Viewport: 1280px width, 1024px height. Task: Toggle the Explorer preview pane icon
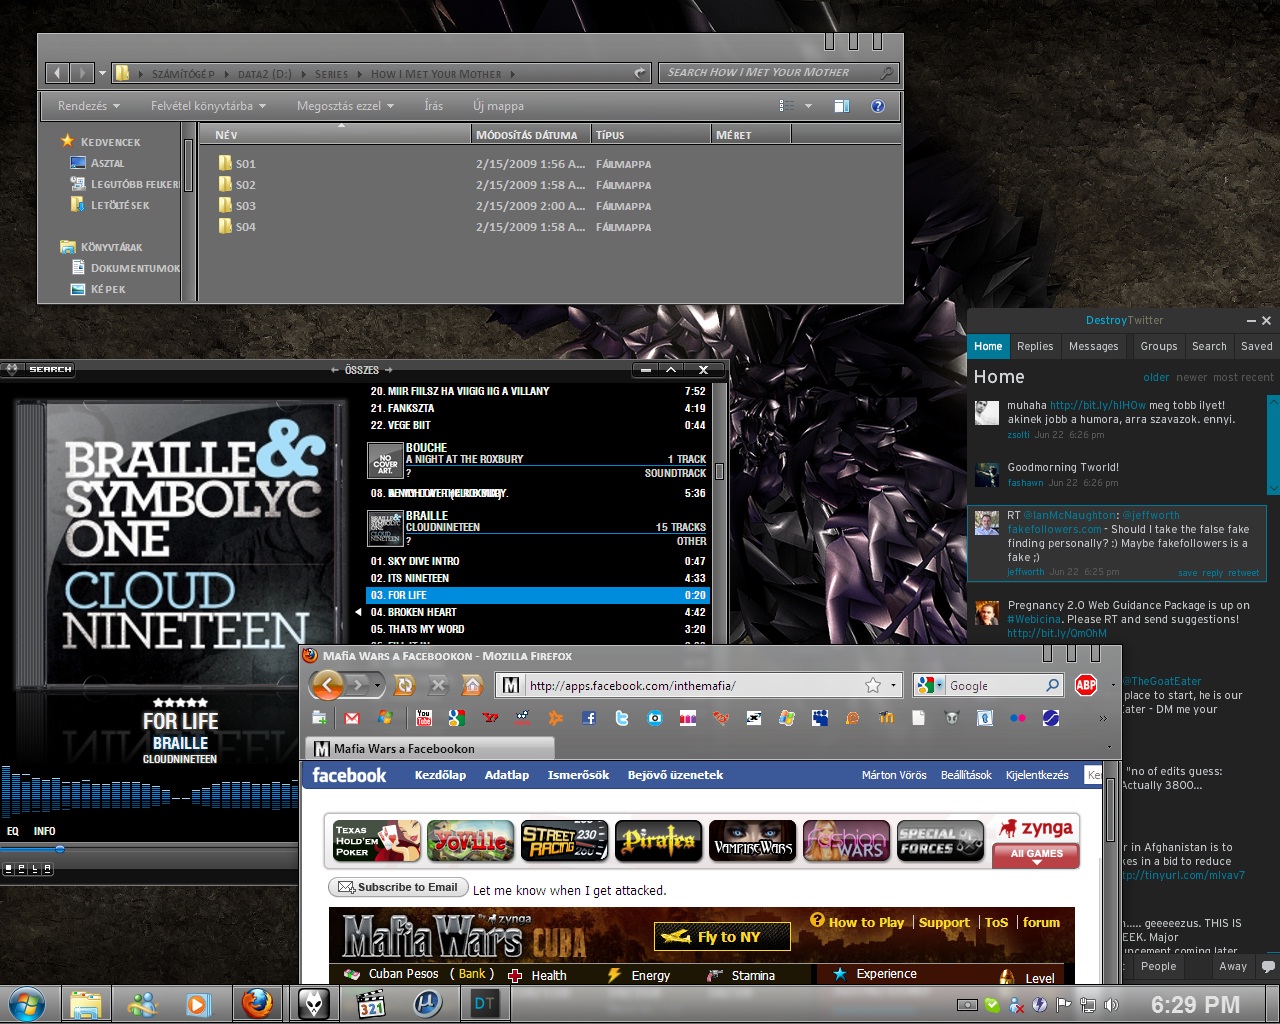click(842, 106)
